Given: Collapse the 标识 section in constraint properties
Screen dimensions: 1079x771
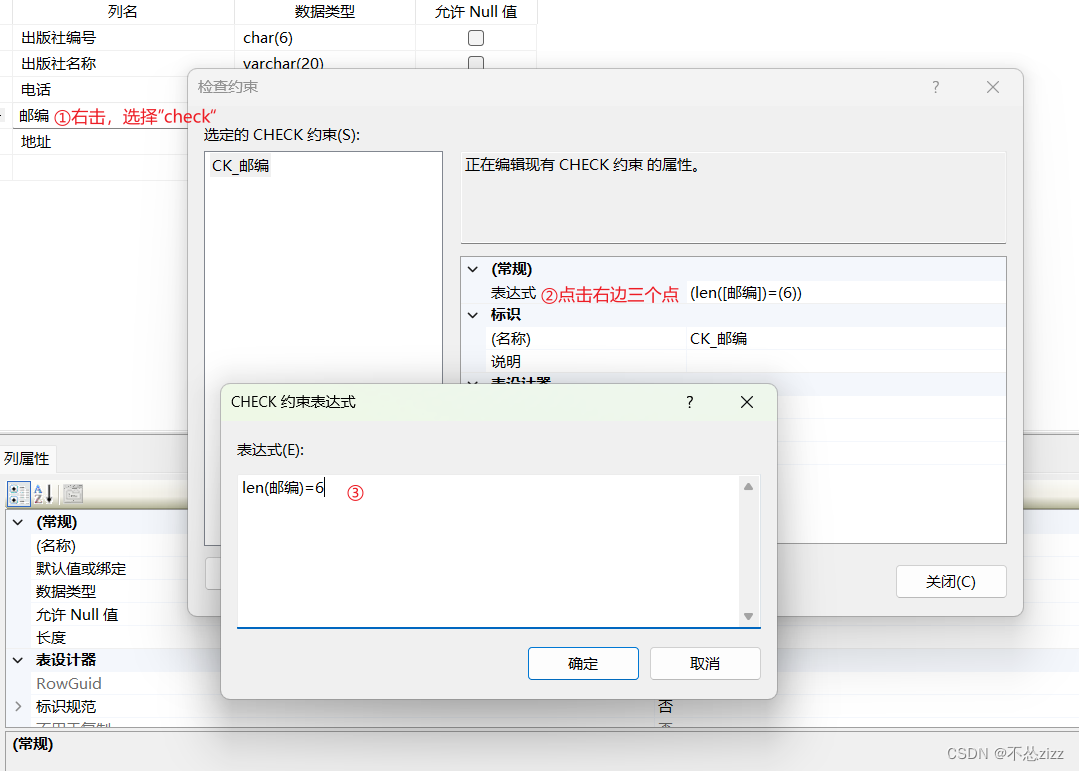Looking at the screenshot, I should click(472, 314).
